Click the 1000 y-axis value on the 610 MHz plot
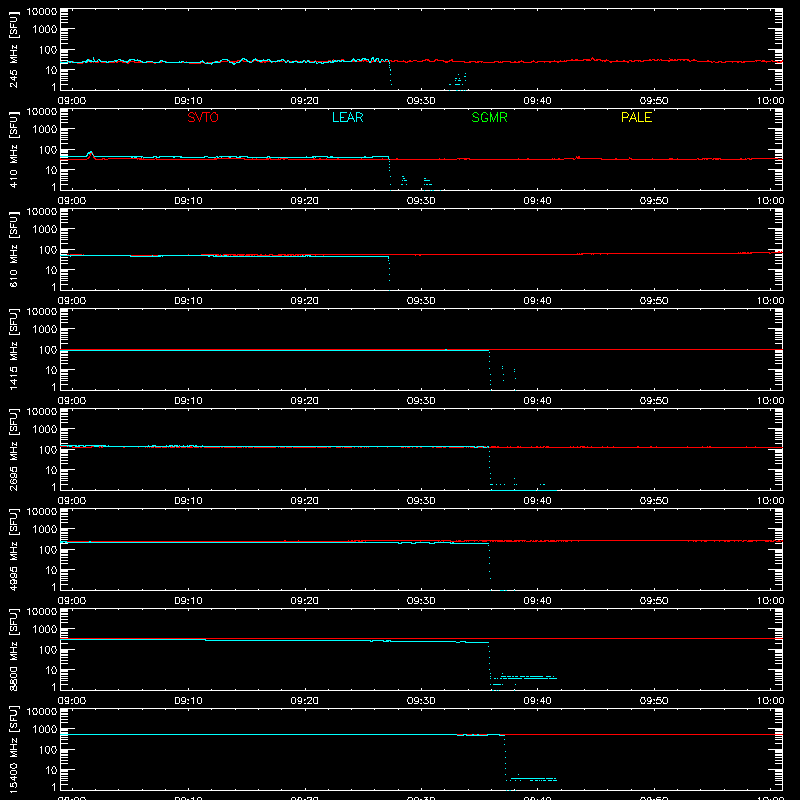The image size is (800, 800). (45, 229)
